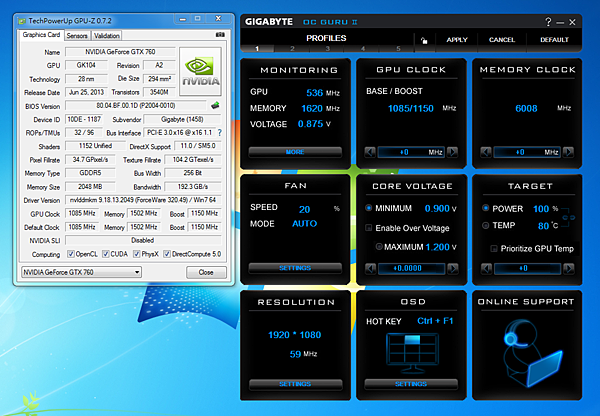
Task: Select profile 2 in OC Guru
Action: (292, 49)
